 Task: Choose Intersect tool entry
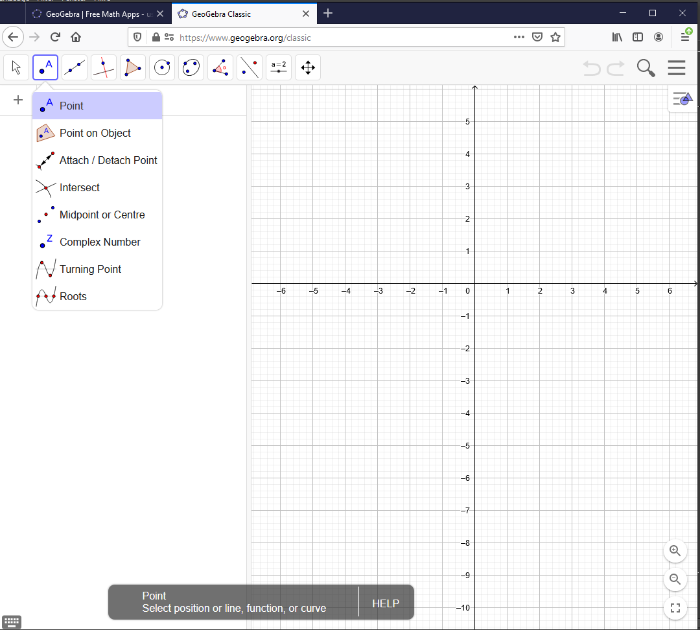[97, 188]
